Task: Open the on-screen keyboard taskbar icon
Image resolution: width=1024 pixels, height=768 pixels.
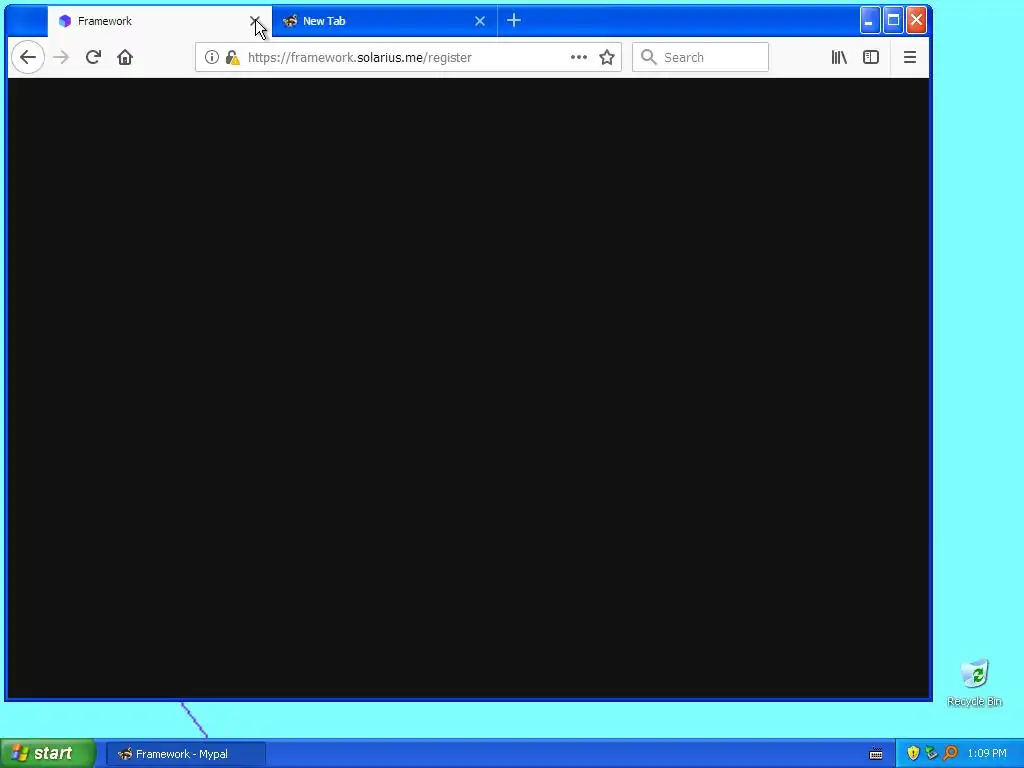Action: point(876,754)
